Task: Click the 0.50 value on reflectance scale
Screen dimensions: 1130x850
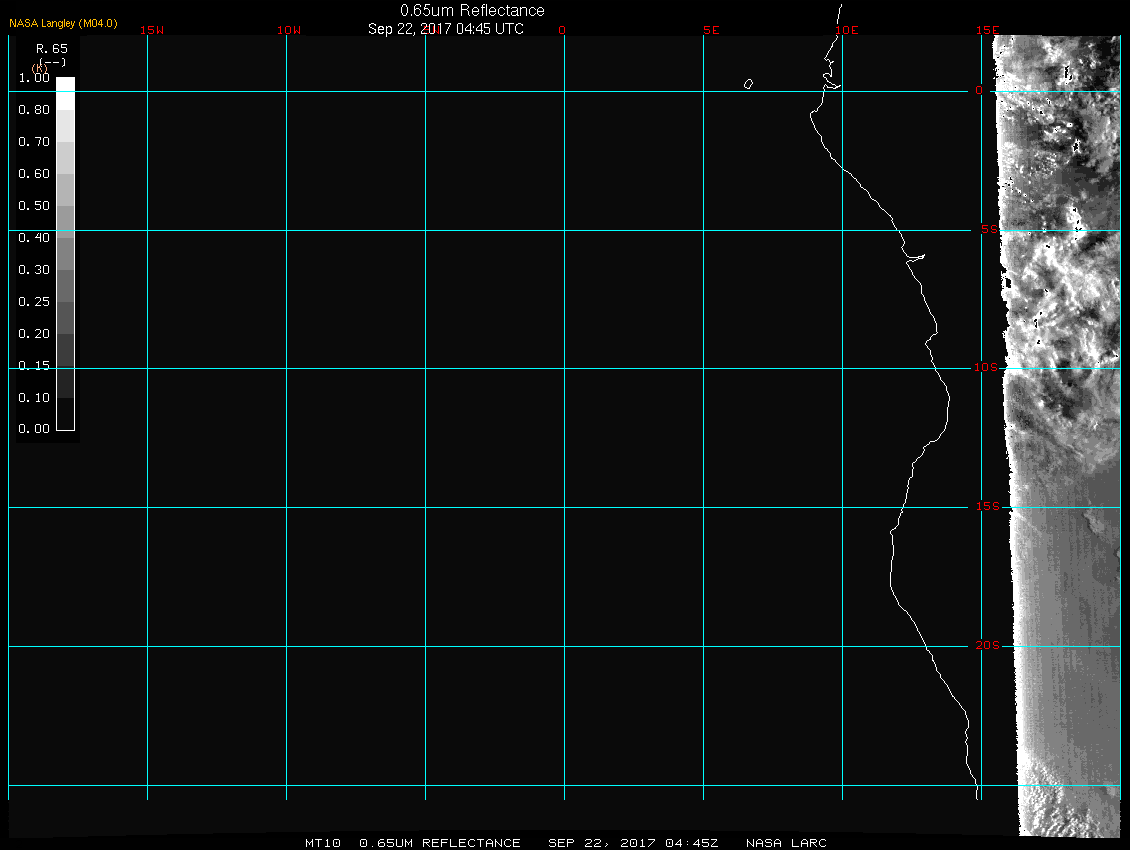Action: (x=34, y=205)
